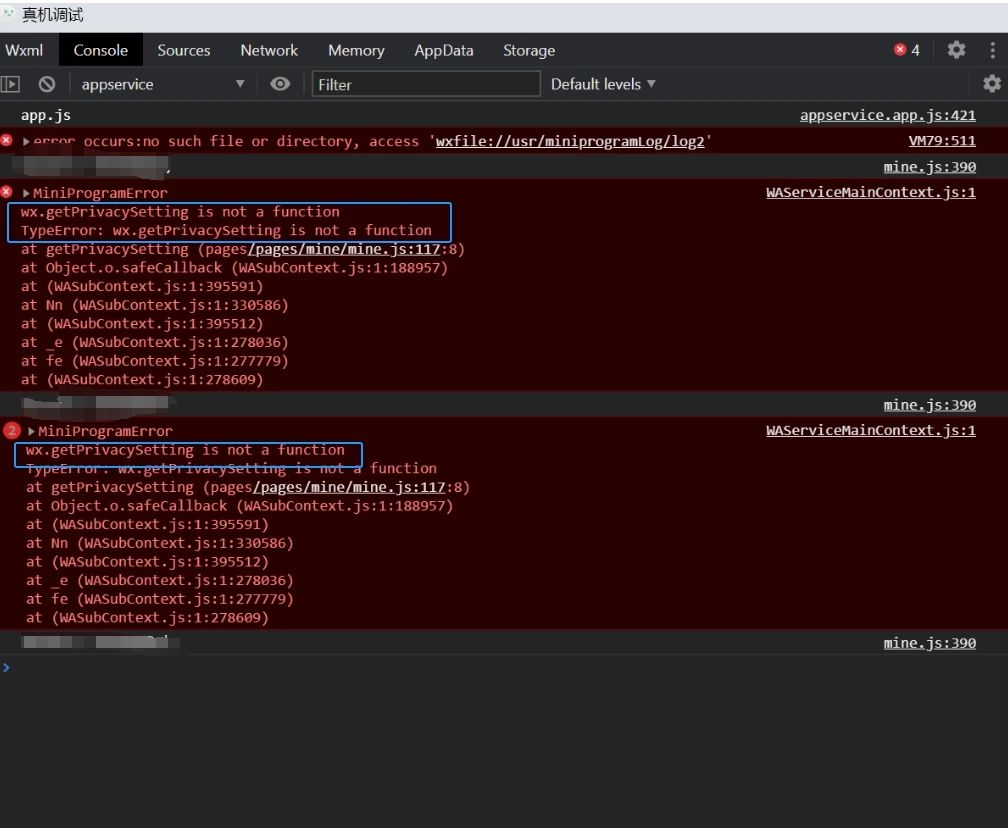Viewport: 1008px width, 828px height.
Task: Open console settings gear beside Default levels
Action: tap(992, 84)
